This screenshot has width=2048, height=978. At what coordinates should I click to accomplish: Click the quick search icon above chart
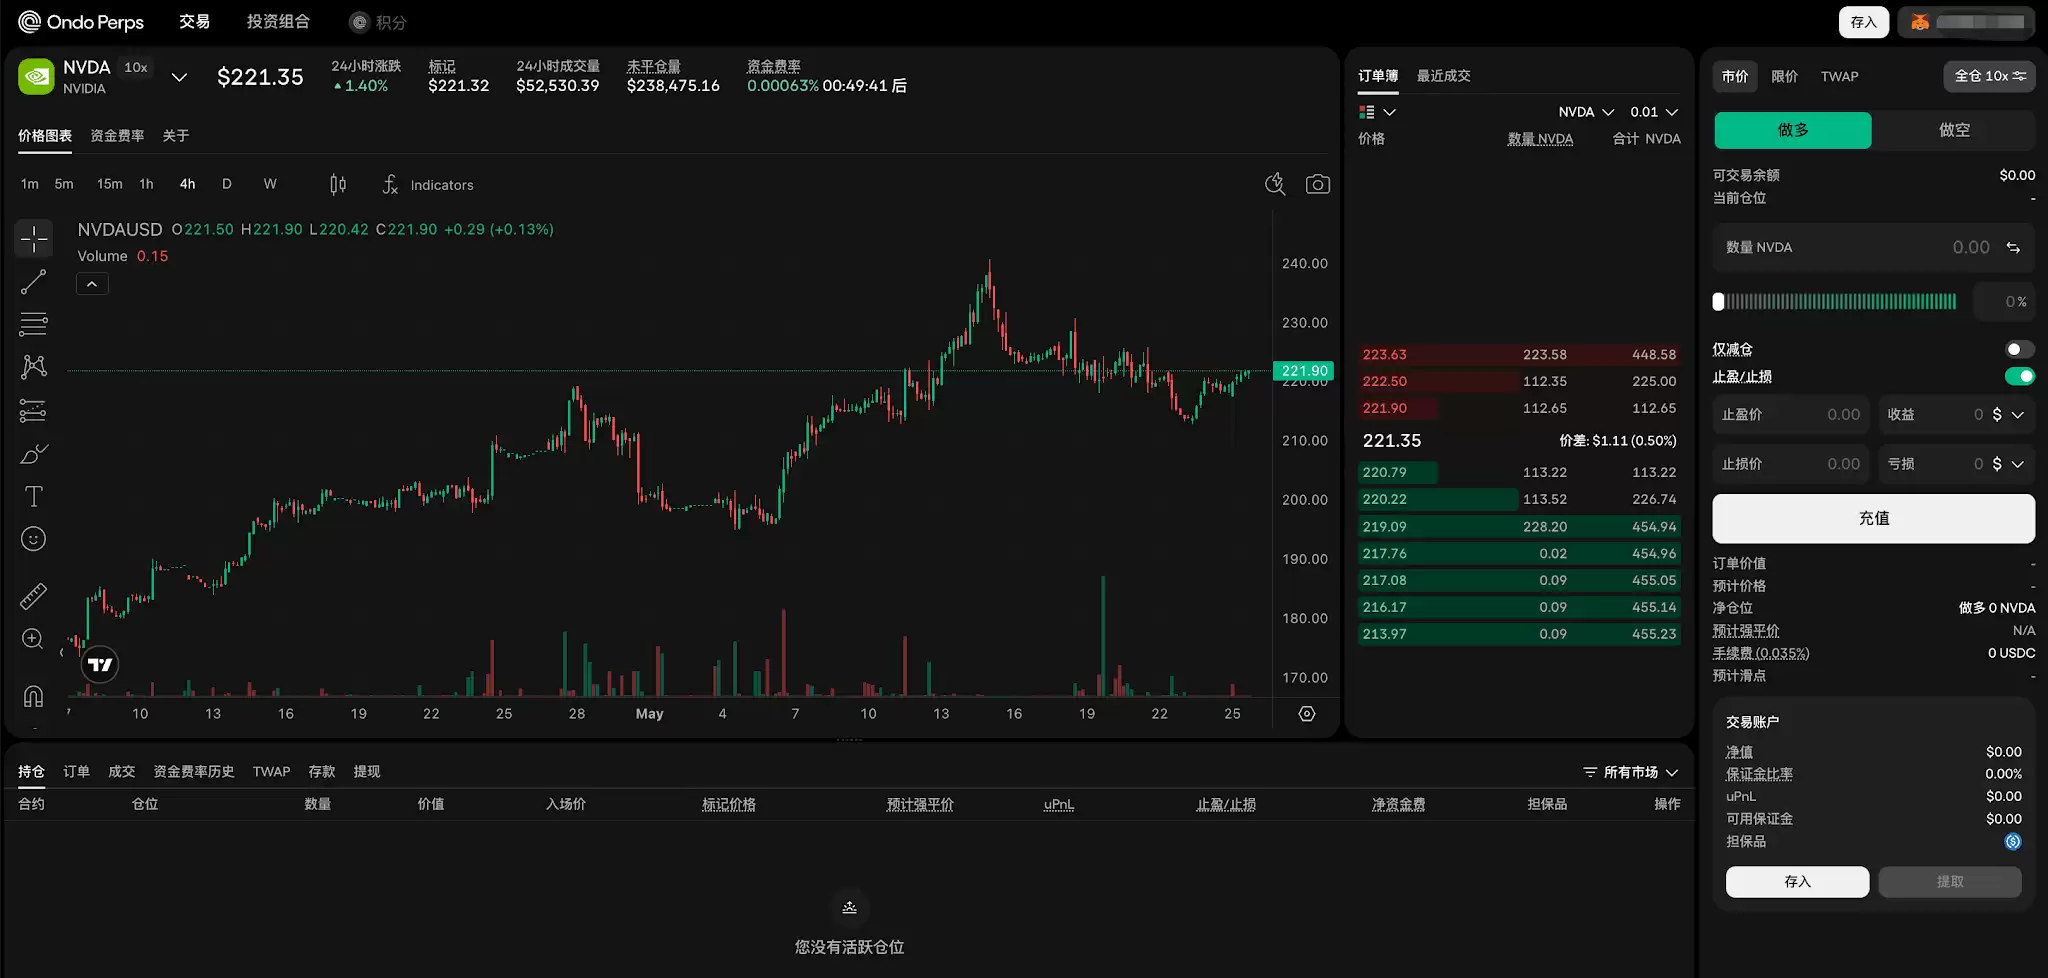[x=1275, y=184]
